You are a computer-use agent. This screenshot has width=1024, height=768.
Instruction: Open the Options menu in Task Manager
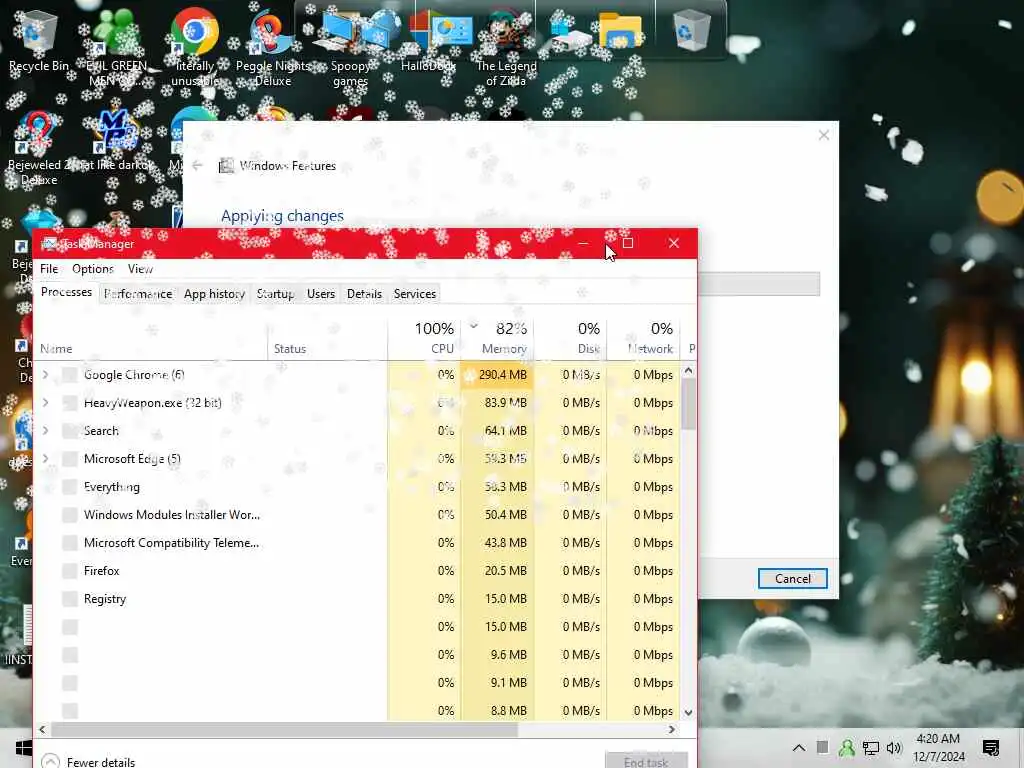click(x=93, y=269)
